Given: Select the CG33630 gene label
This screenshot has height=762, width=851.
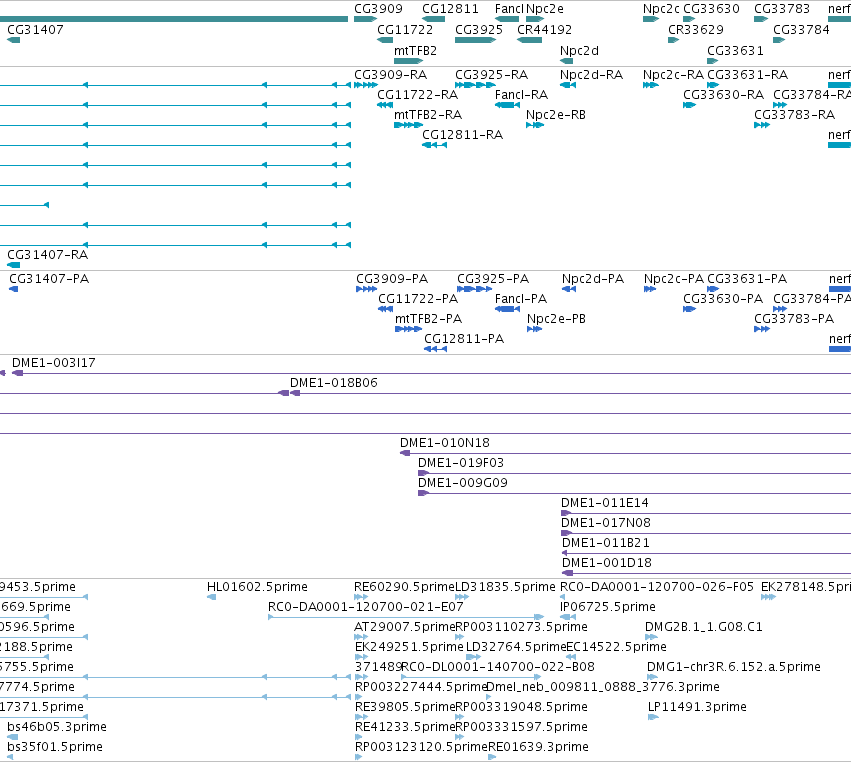Looking at the screenshot, I should [711, 9].
